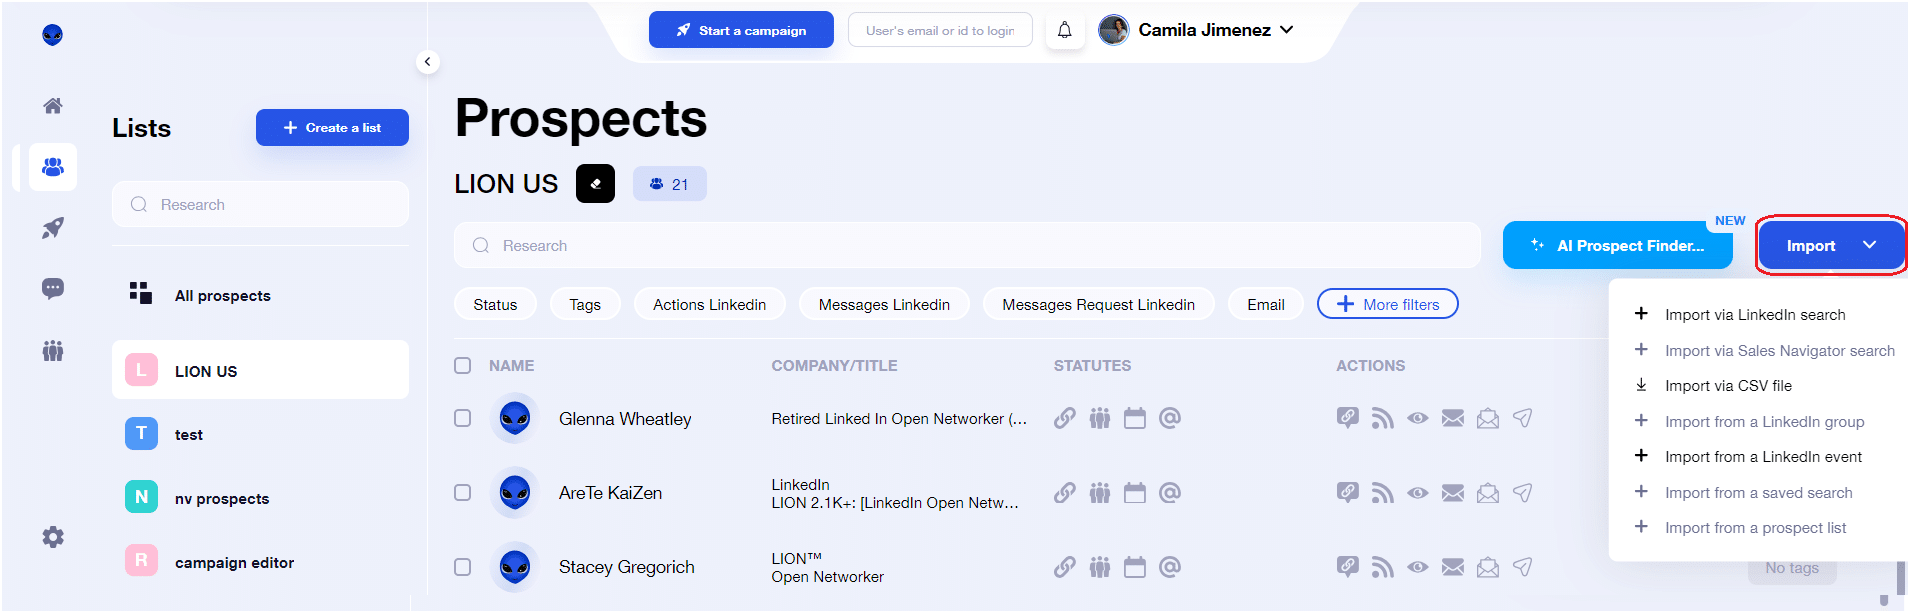
Task: Click Create a list button
Action: tap(332, 128)
